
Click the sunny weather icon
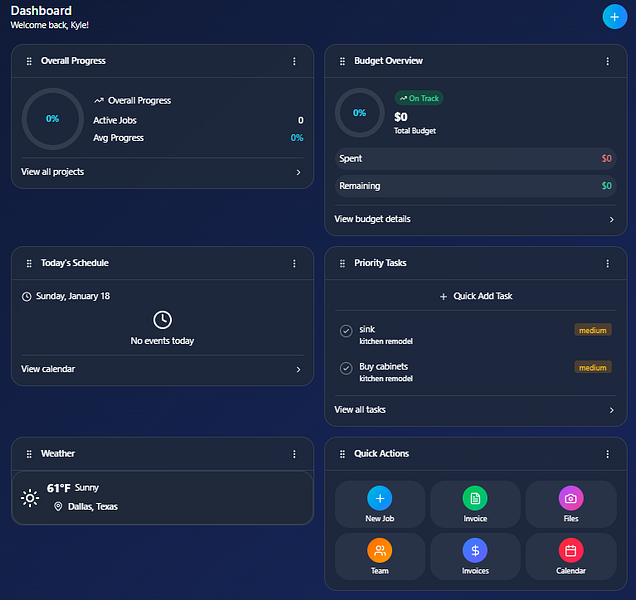point(30,498)
